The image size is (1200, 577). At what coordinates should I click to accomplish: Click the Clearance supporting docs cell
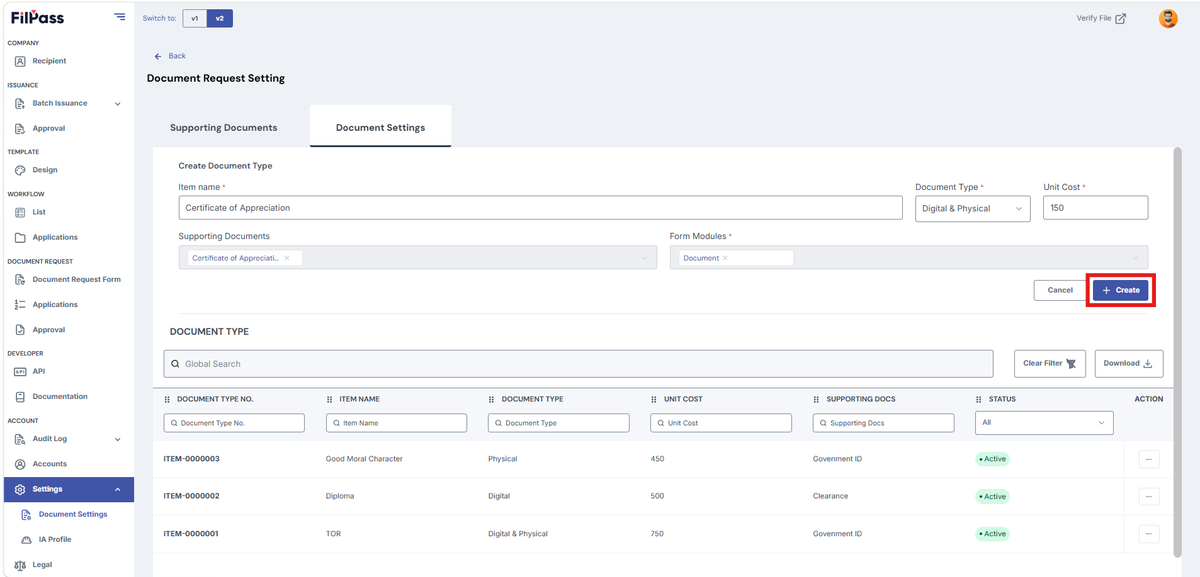pyautogui.click(x=831, y=496)
